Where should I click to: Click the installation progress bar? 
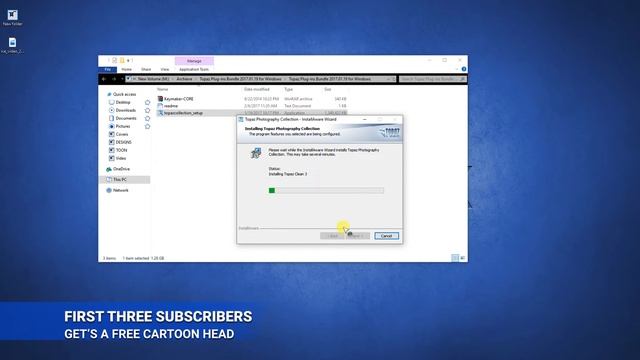tap(326, 190)
